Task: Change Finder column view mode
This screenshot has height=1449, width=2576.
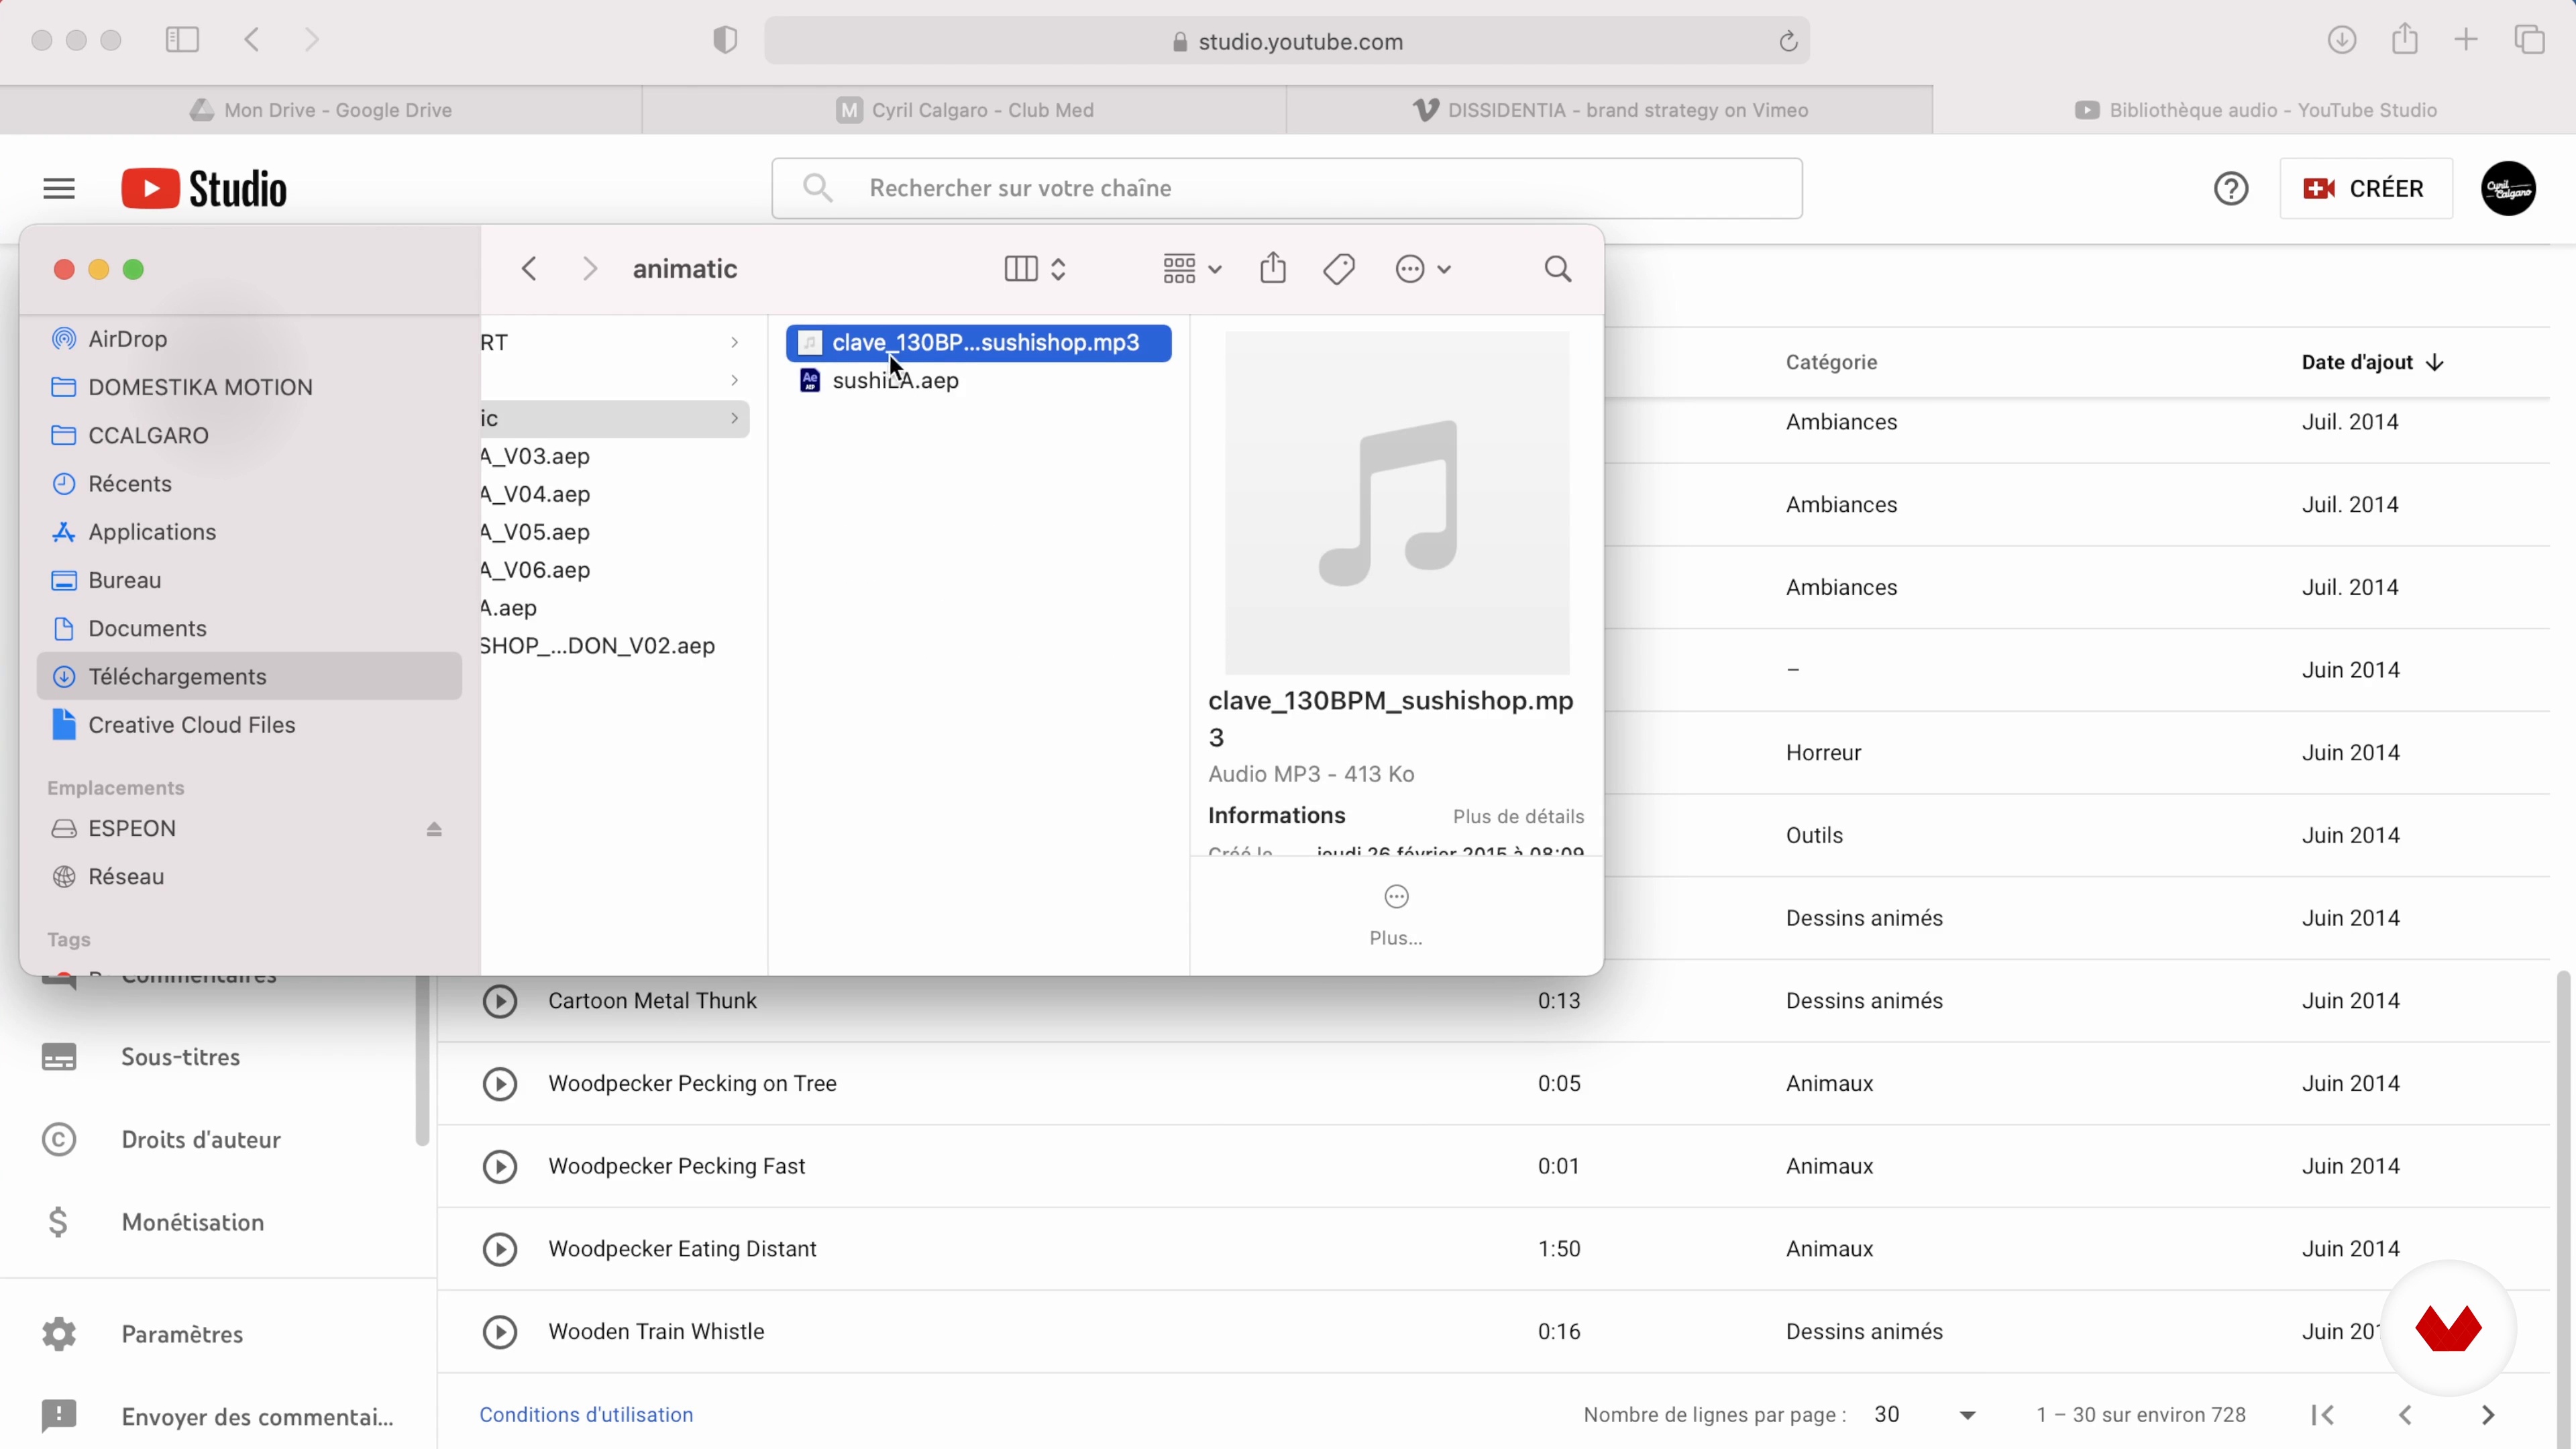Action: (x=1036, y=269)
